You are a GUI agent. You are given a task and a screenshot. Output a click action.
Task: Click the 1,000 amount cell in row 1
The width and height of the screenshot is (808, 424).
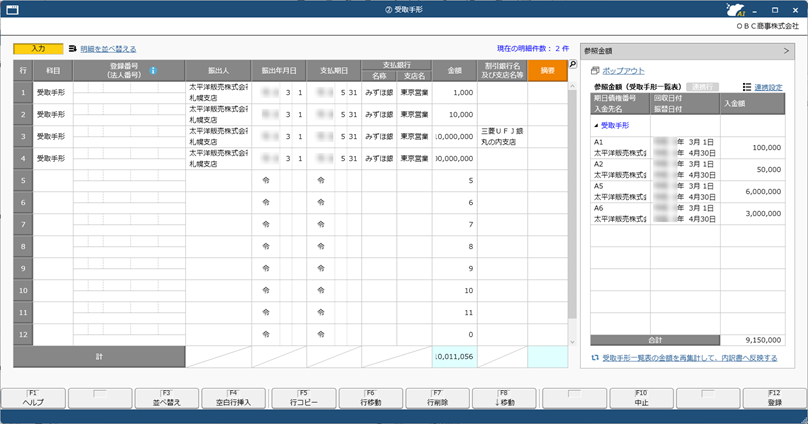[454, 93]
